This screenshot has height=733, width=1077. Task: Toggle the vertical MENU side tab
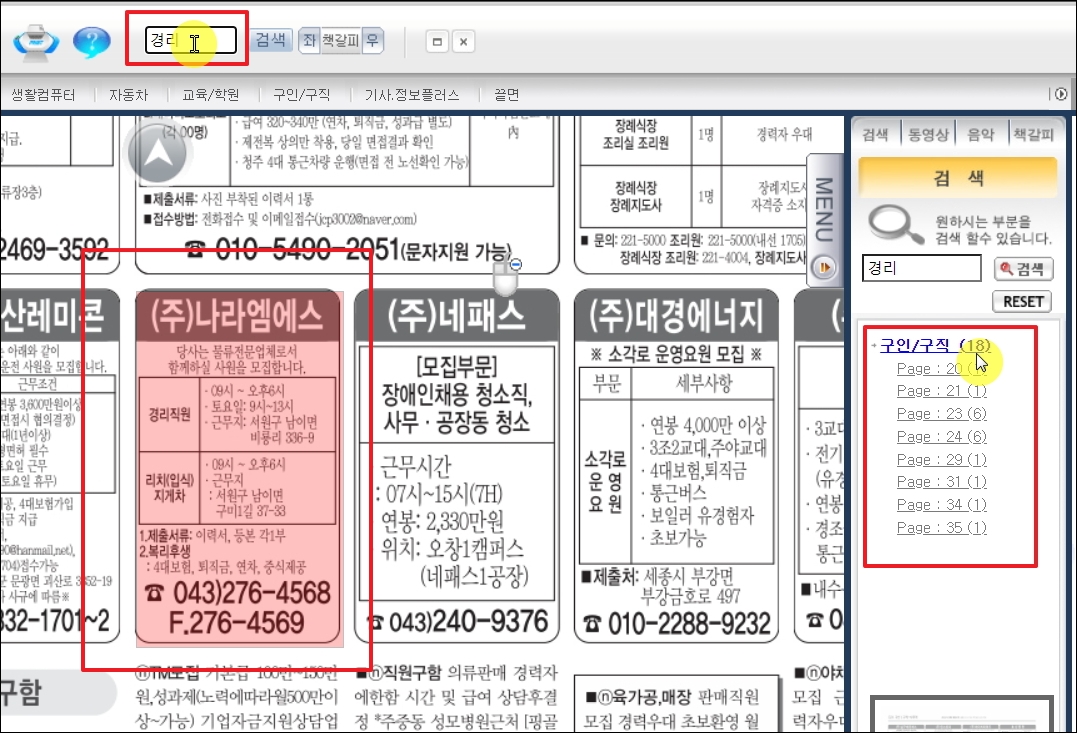click(824, 210)
